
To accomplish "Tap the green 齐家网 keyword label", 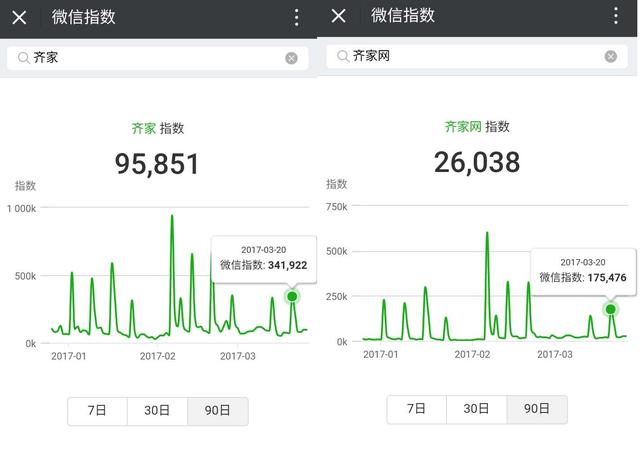I will (463, 127).
